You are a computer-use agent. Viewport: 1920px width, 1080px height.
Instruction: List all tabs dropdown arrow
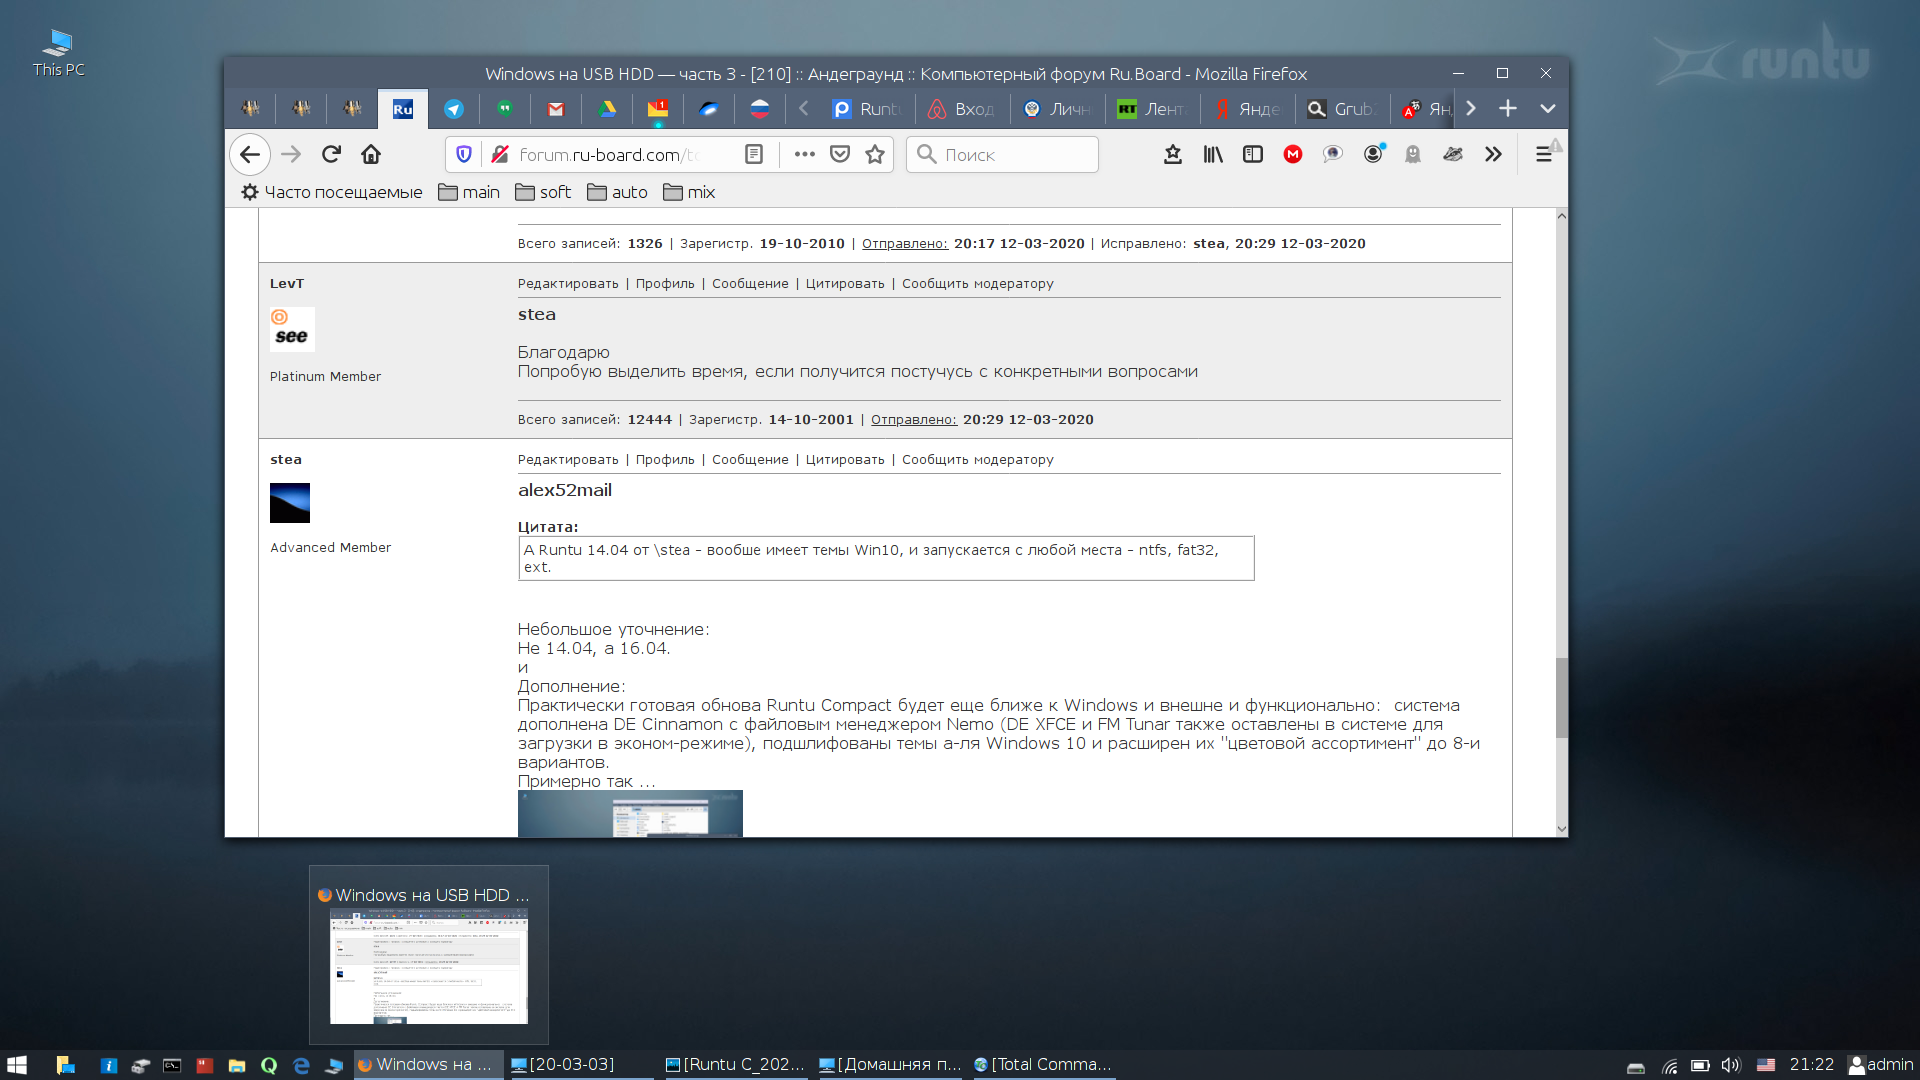(x=1547, y=109)
